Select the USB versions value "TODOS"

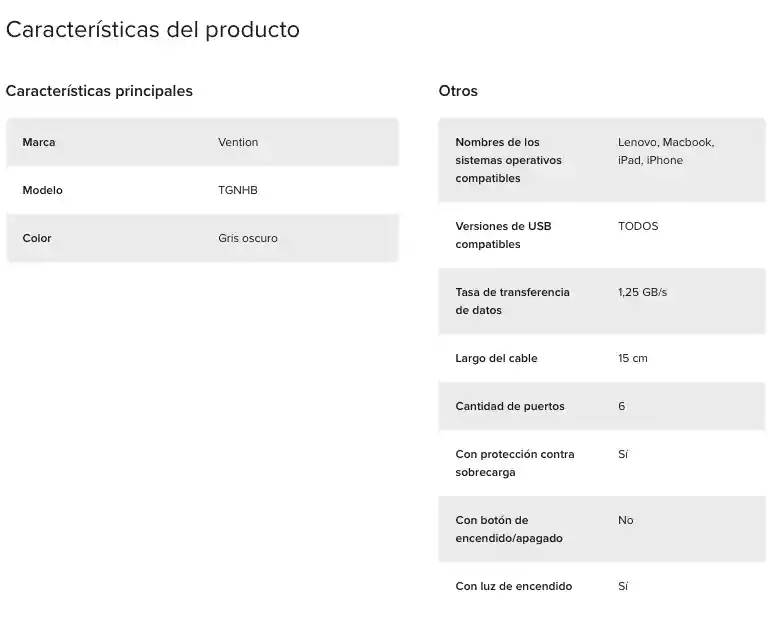638,226
